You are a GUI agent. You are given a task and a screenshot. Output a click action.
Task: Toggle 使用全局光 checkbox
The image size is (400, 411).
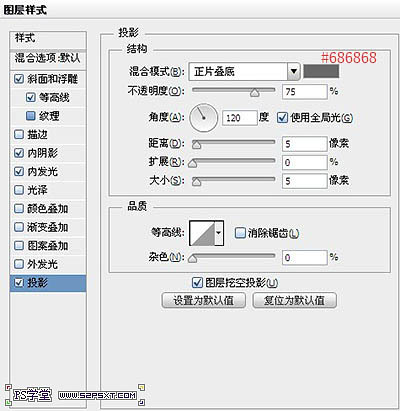[282, 118]
